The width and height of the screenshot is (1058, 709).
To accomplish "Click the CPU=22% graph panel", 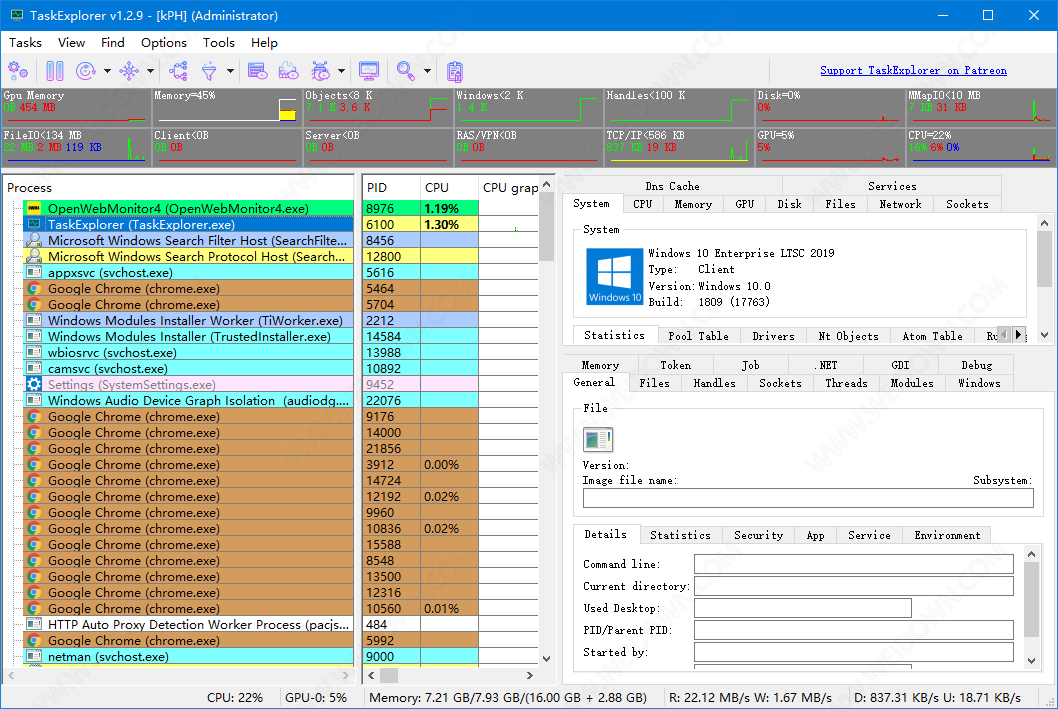I will (x=979, y=146).
